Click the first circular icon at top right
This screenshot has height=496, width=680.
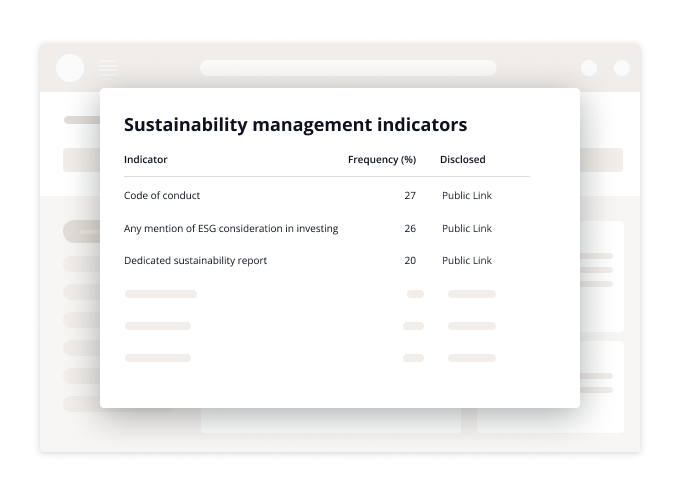(589, 68)
